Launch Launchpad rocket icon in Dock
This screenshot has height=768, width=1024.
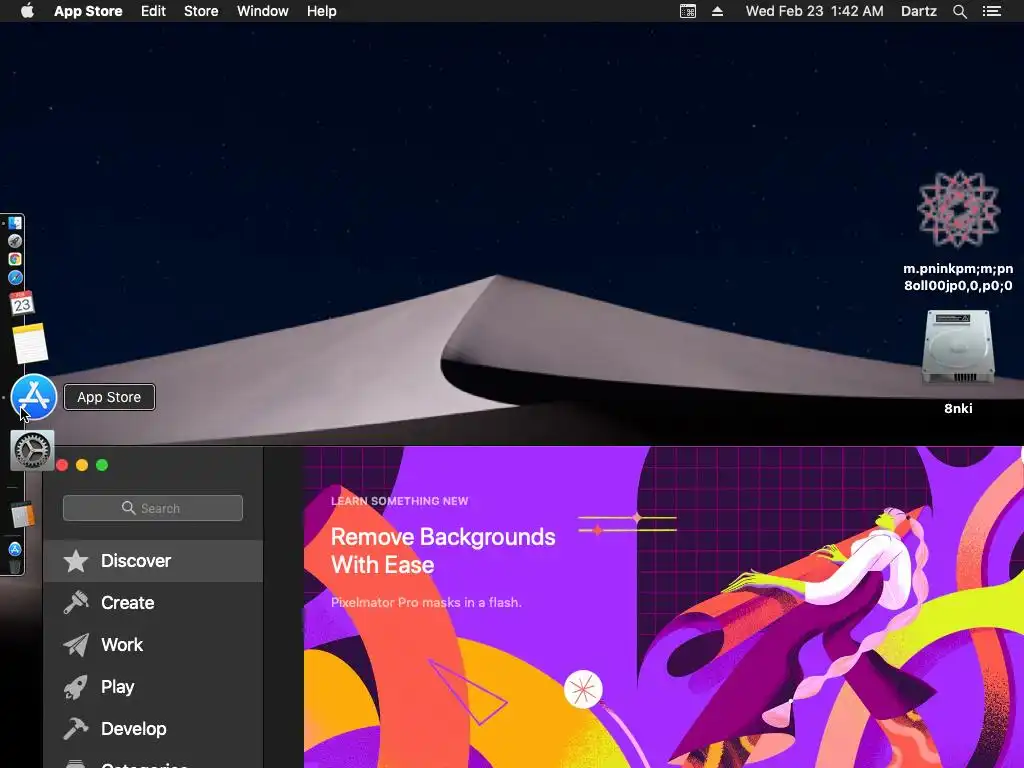click(x=15, y=242)
